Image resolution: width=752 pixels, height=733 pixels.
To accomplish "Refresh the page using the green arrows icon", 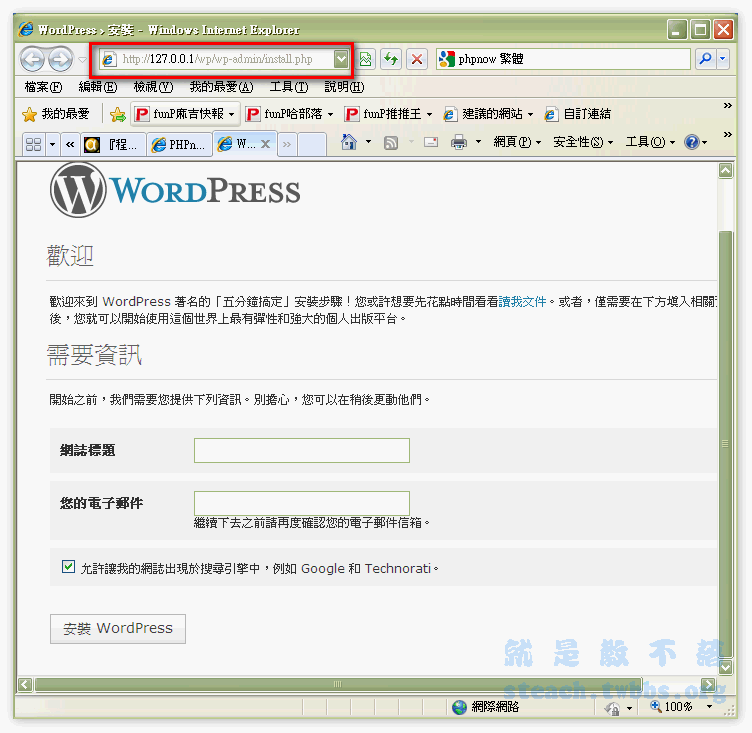I will [x=391, y=59].
